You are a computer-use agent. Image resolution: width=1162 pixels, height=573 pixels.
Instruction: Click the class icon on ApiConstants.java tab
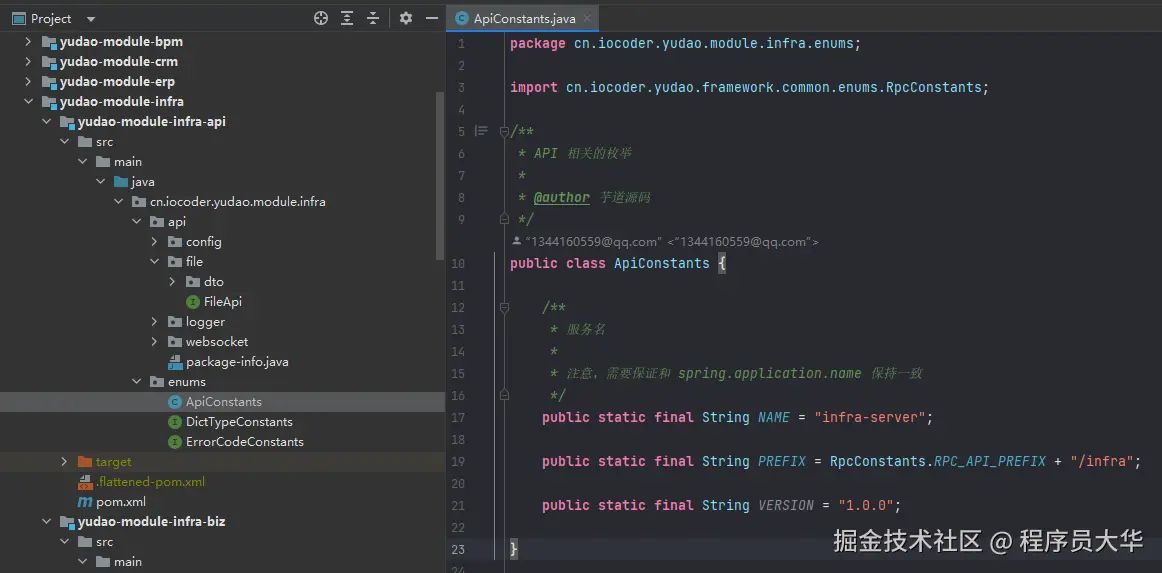pyautogui.click(x=462, y=19)
